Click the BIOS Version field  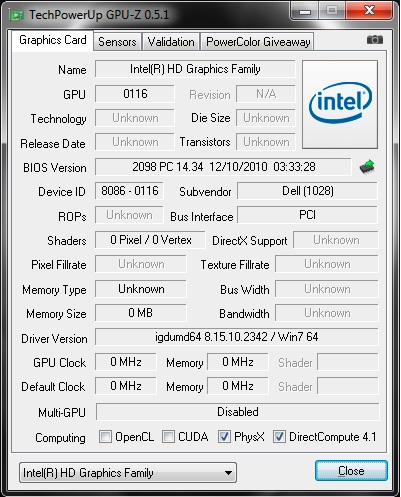pos(223,167)
